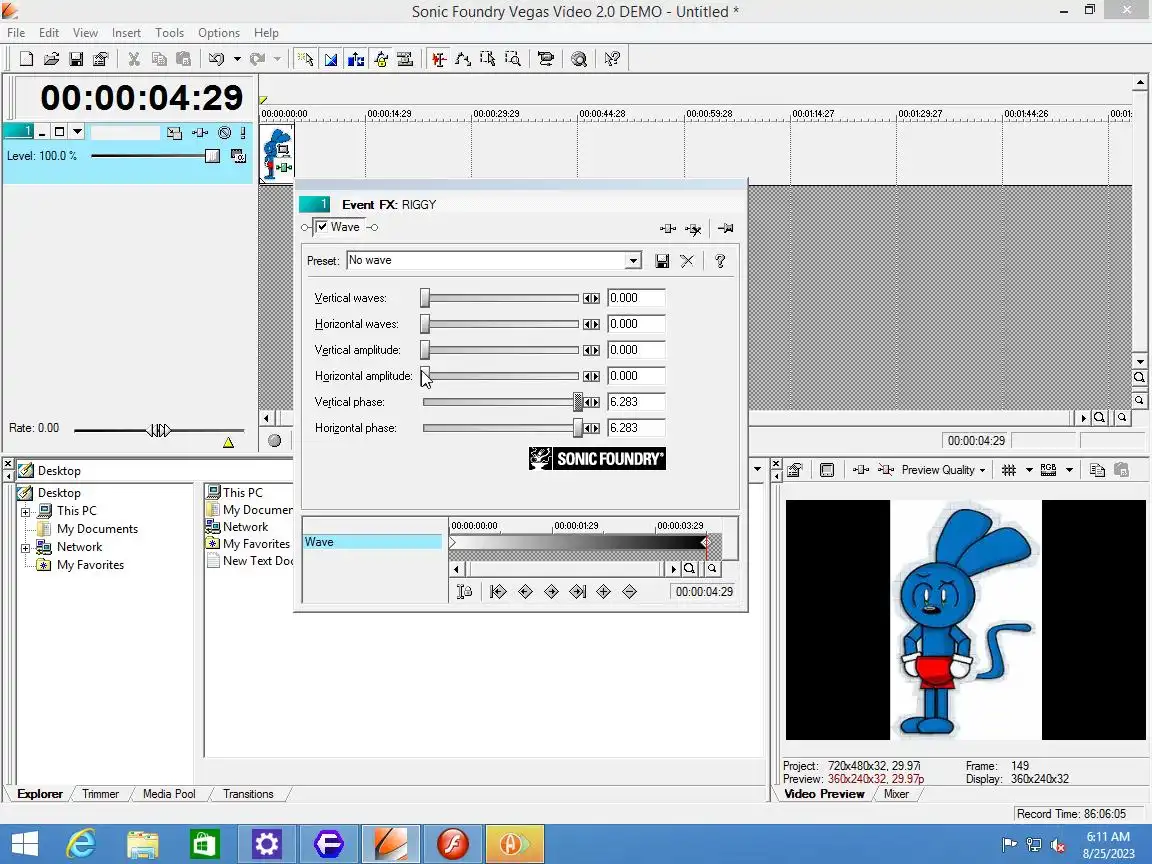
Task: Go to previous keyframe button
Action: pyautogui.click(x=525, y=591)
